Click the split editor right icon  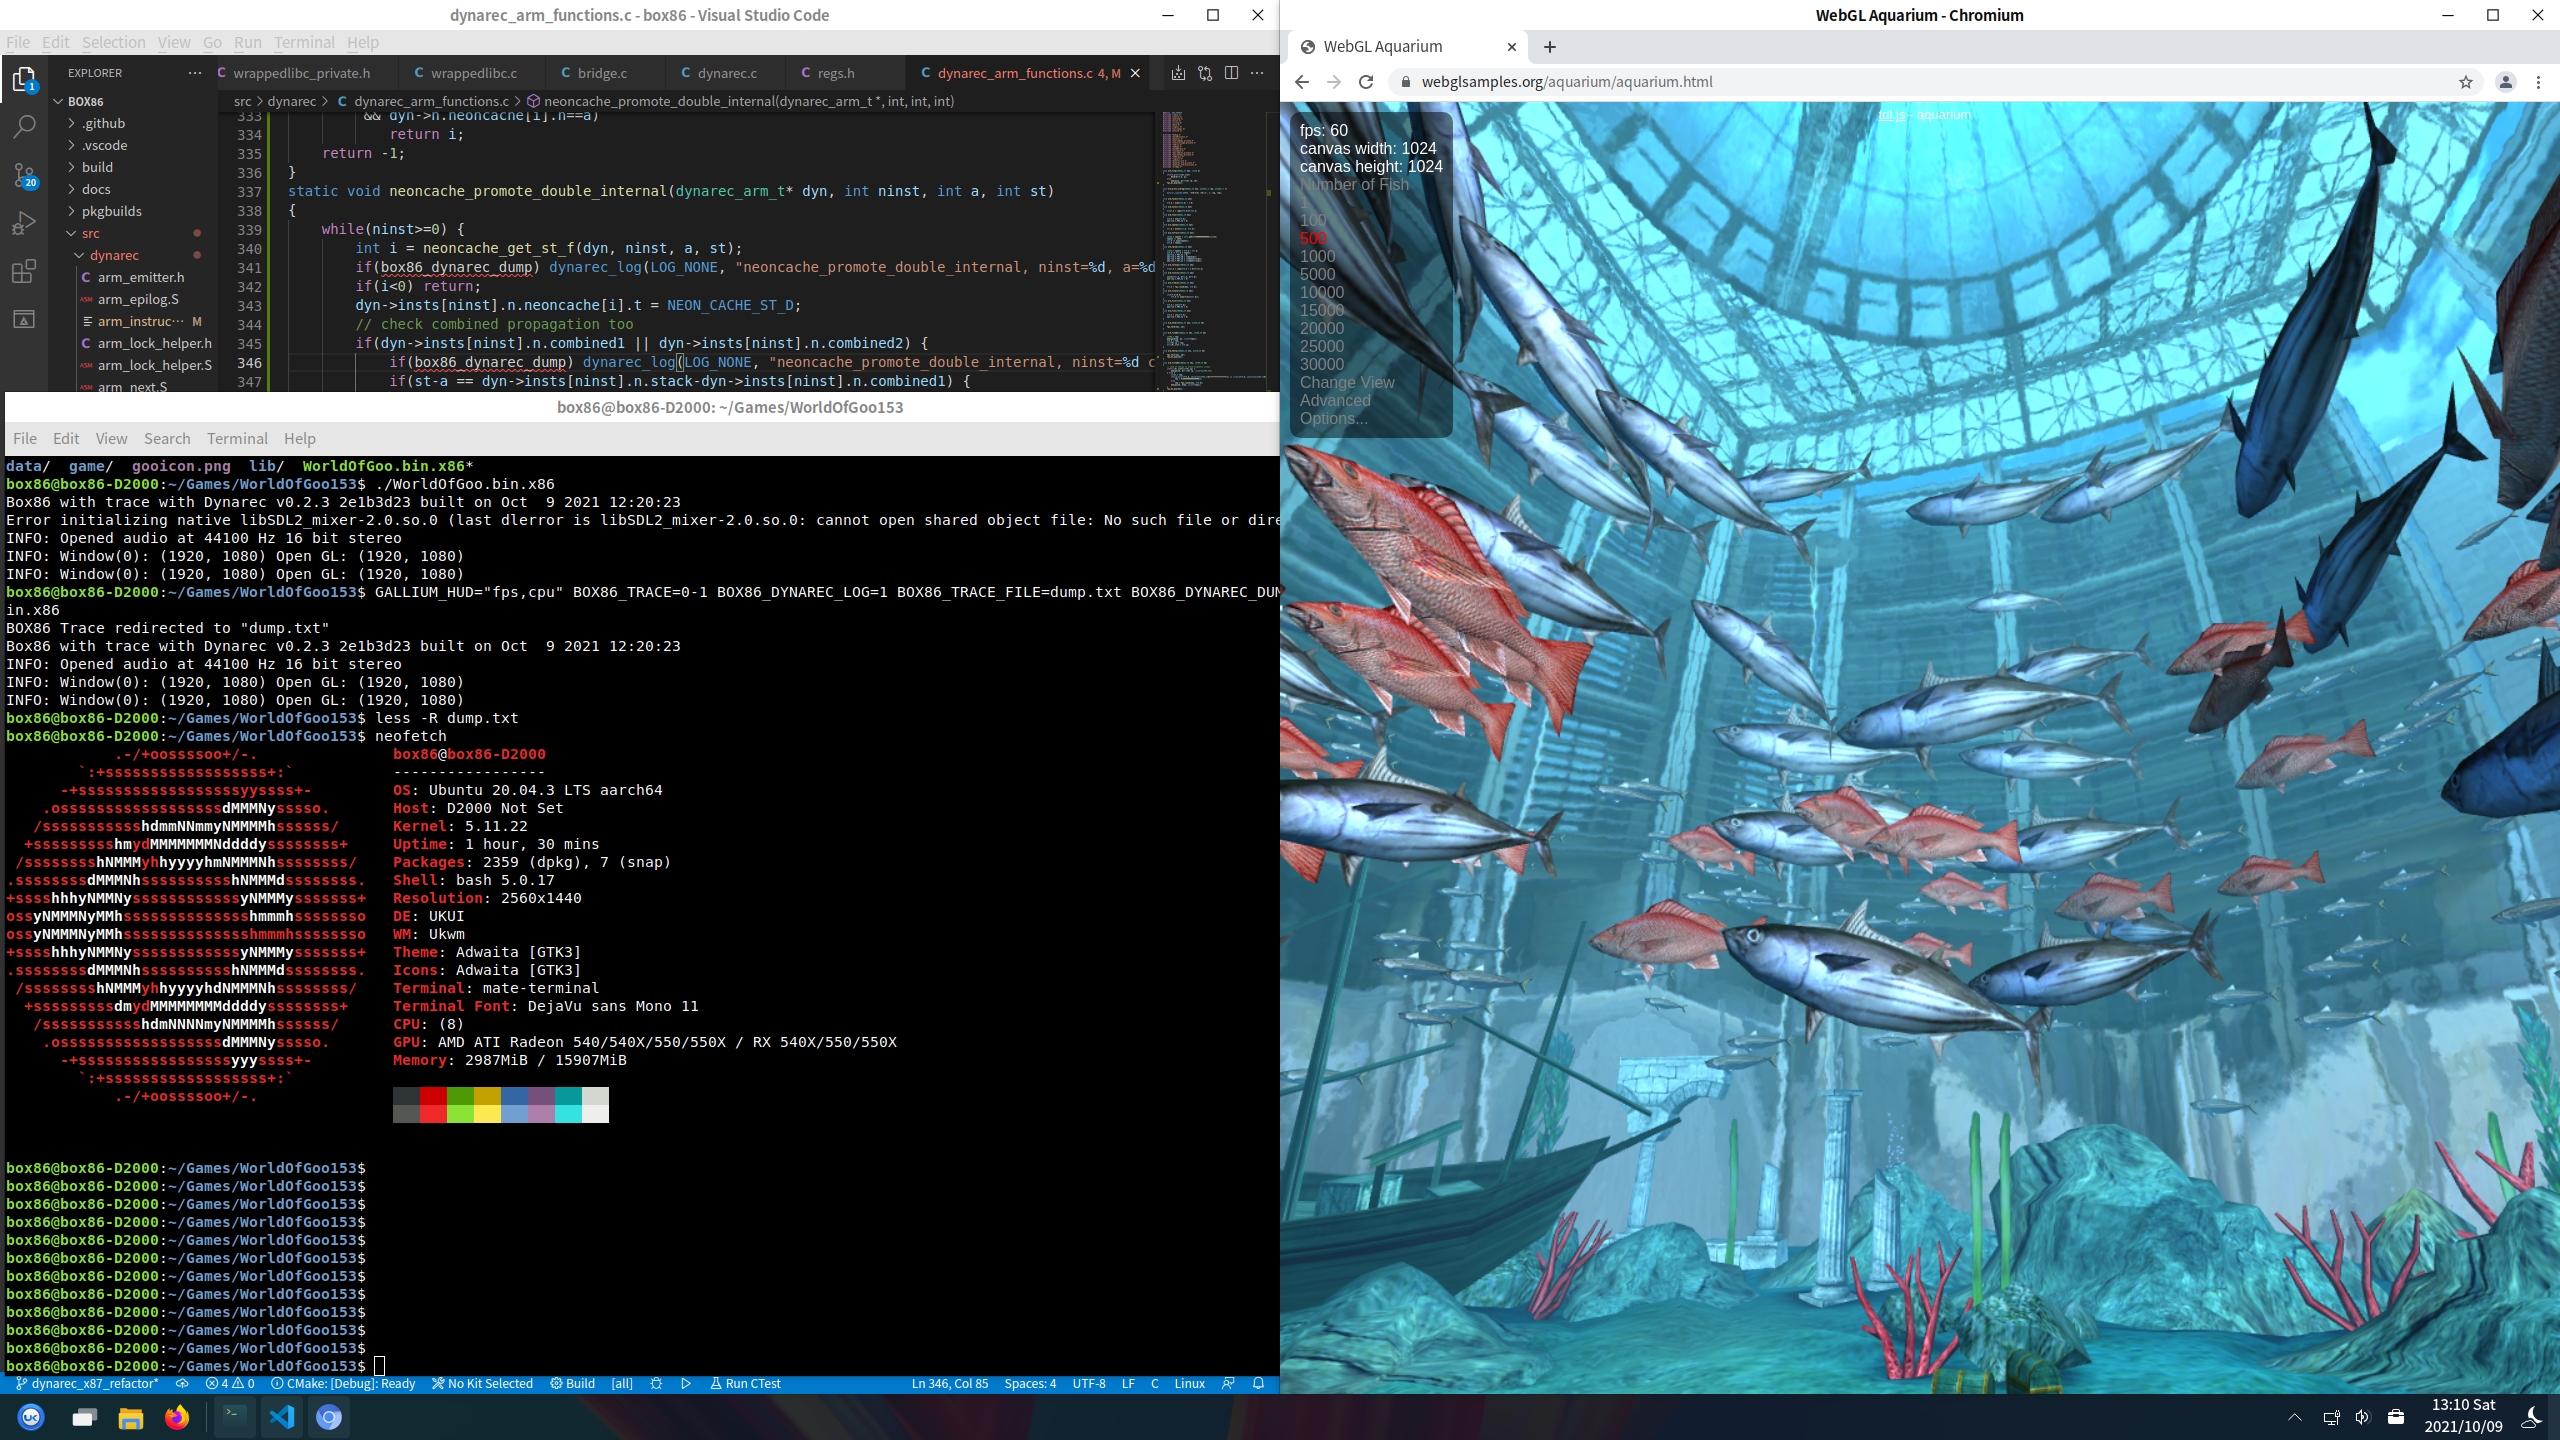click(1231, 73)
